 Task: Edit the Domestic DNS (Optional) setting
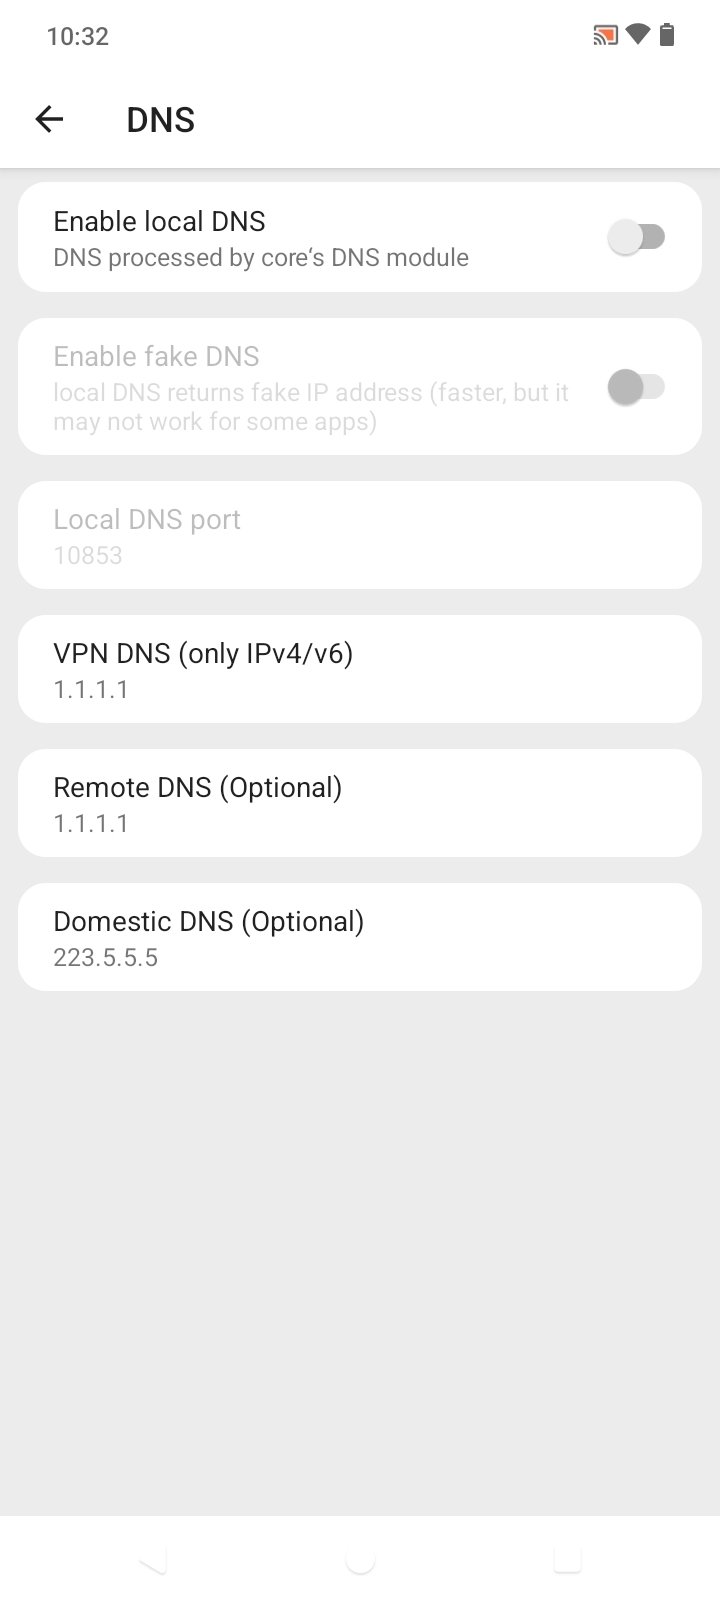point(360,938)
